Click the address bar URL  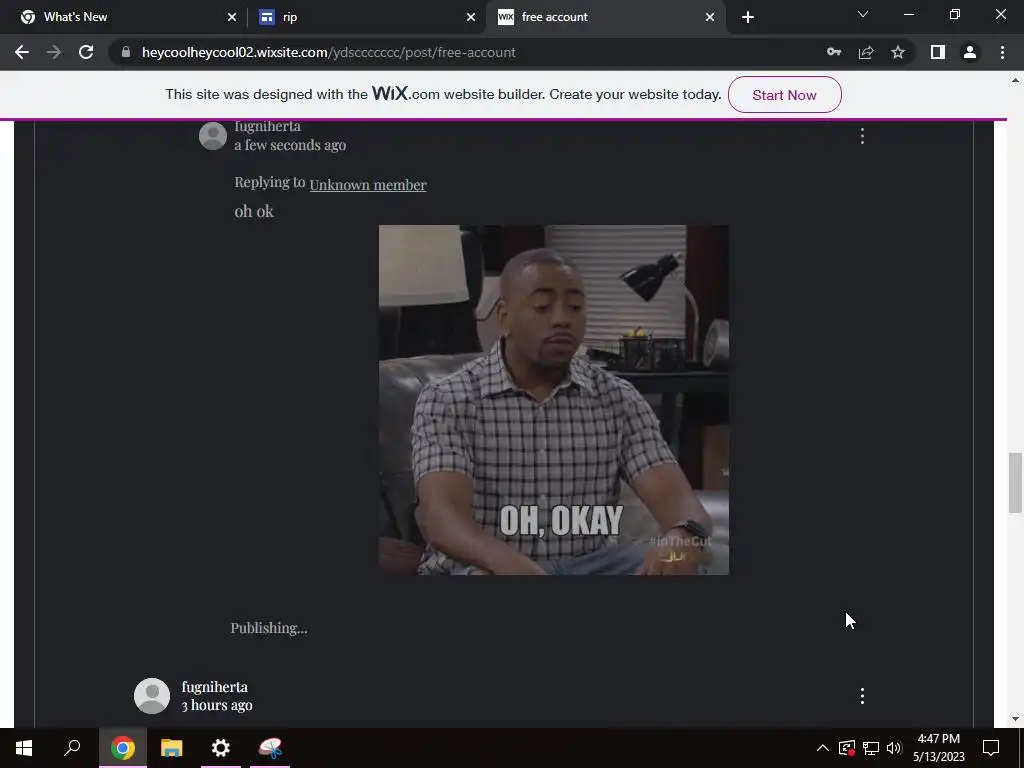328,52
